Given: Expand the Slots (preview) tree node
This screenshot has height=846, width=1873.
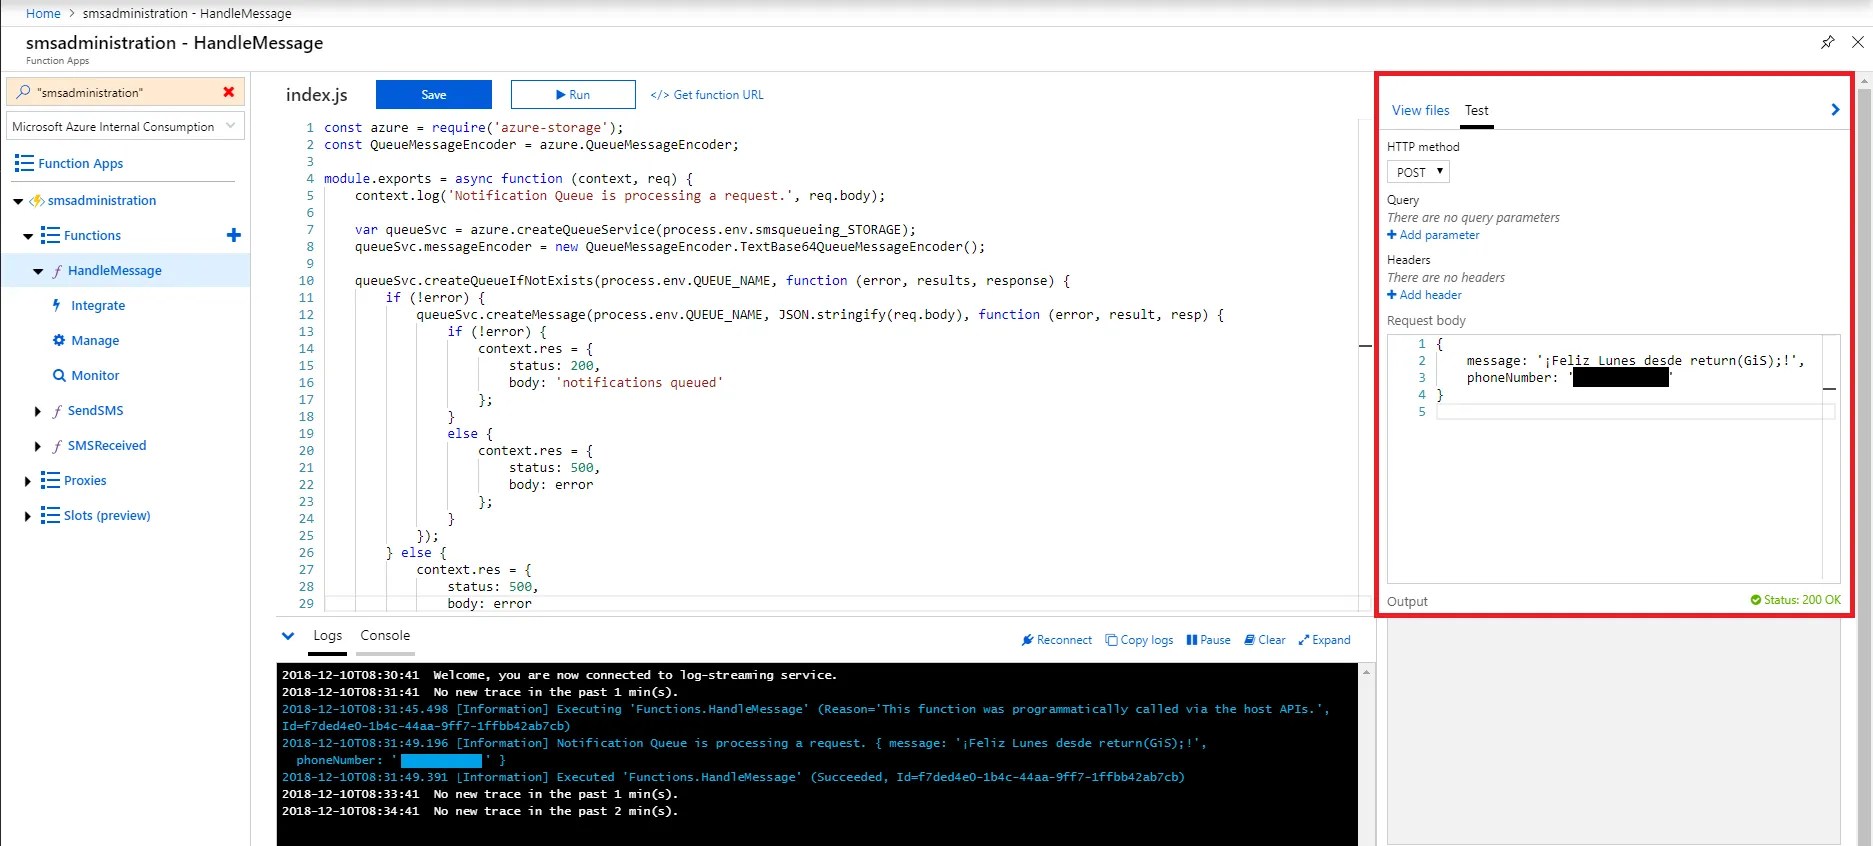Looking at the screenshot, I should coord(28,516).
